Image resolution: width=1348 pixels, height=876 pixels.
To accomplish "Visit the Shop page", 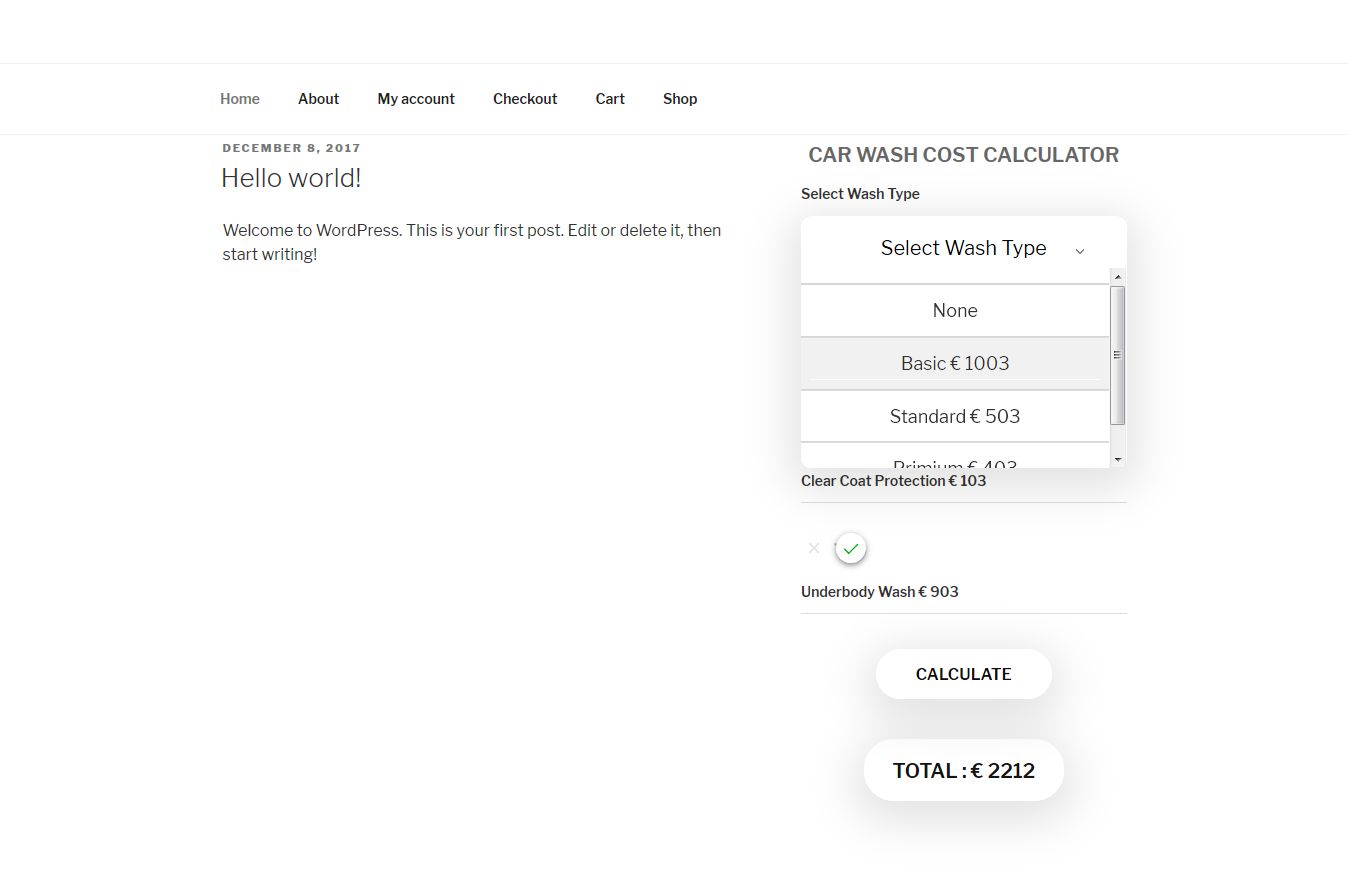I will coord(680,99).
